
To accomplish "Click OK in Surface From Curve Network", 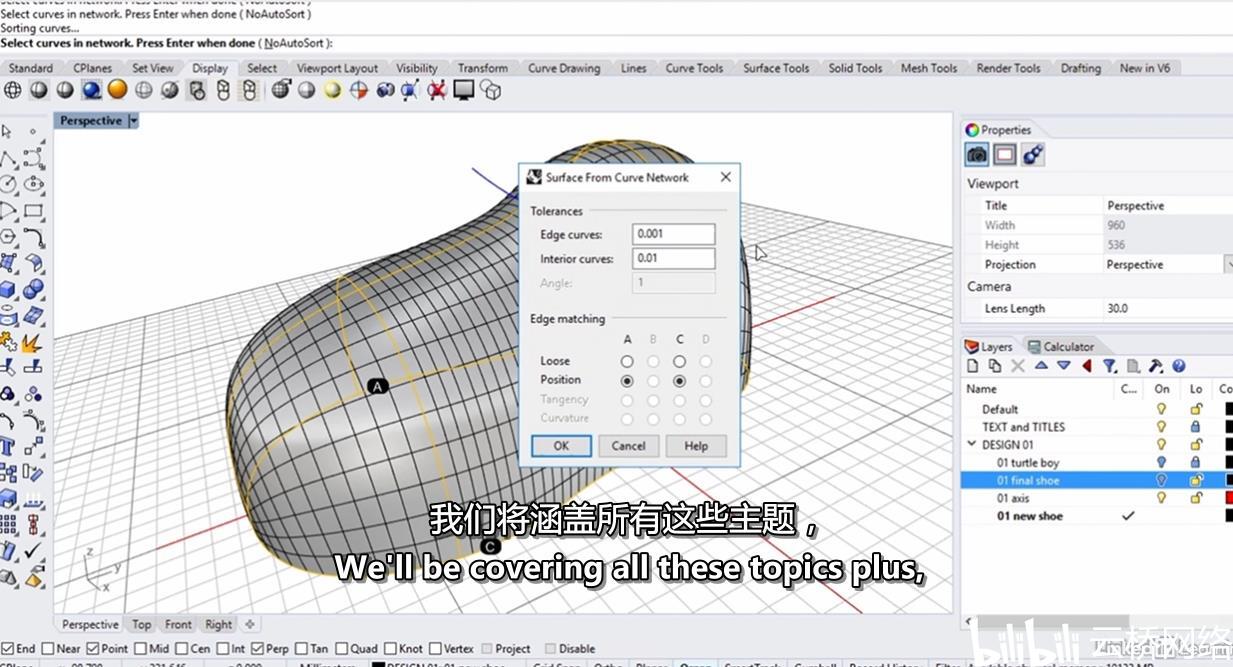I will [x=561, y=446].
